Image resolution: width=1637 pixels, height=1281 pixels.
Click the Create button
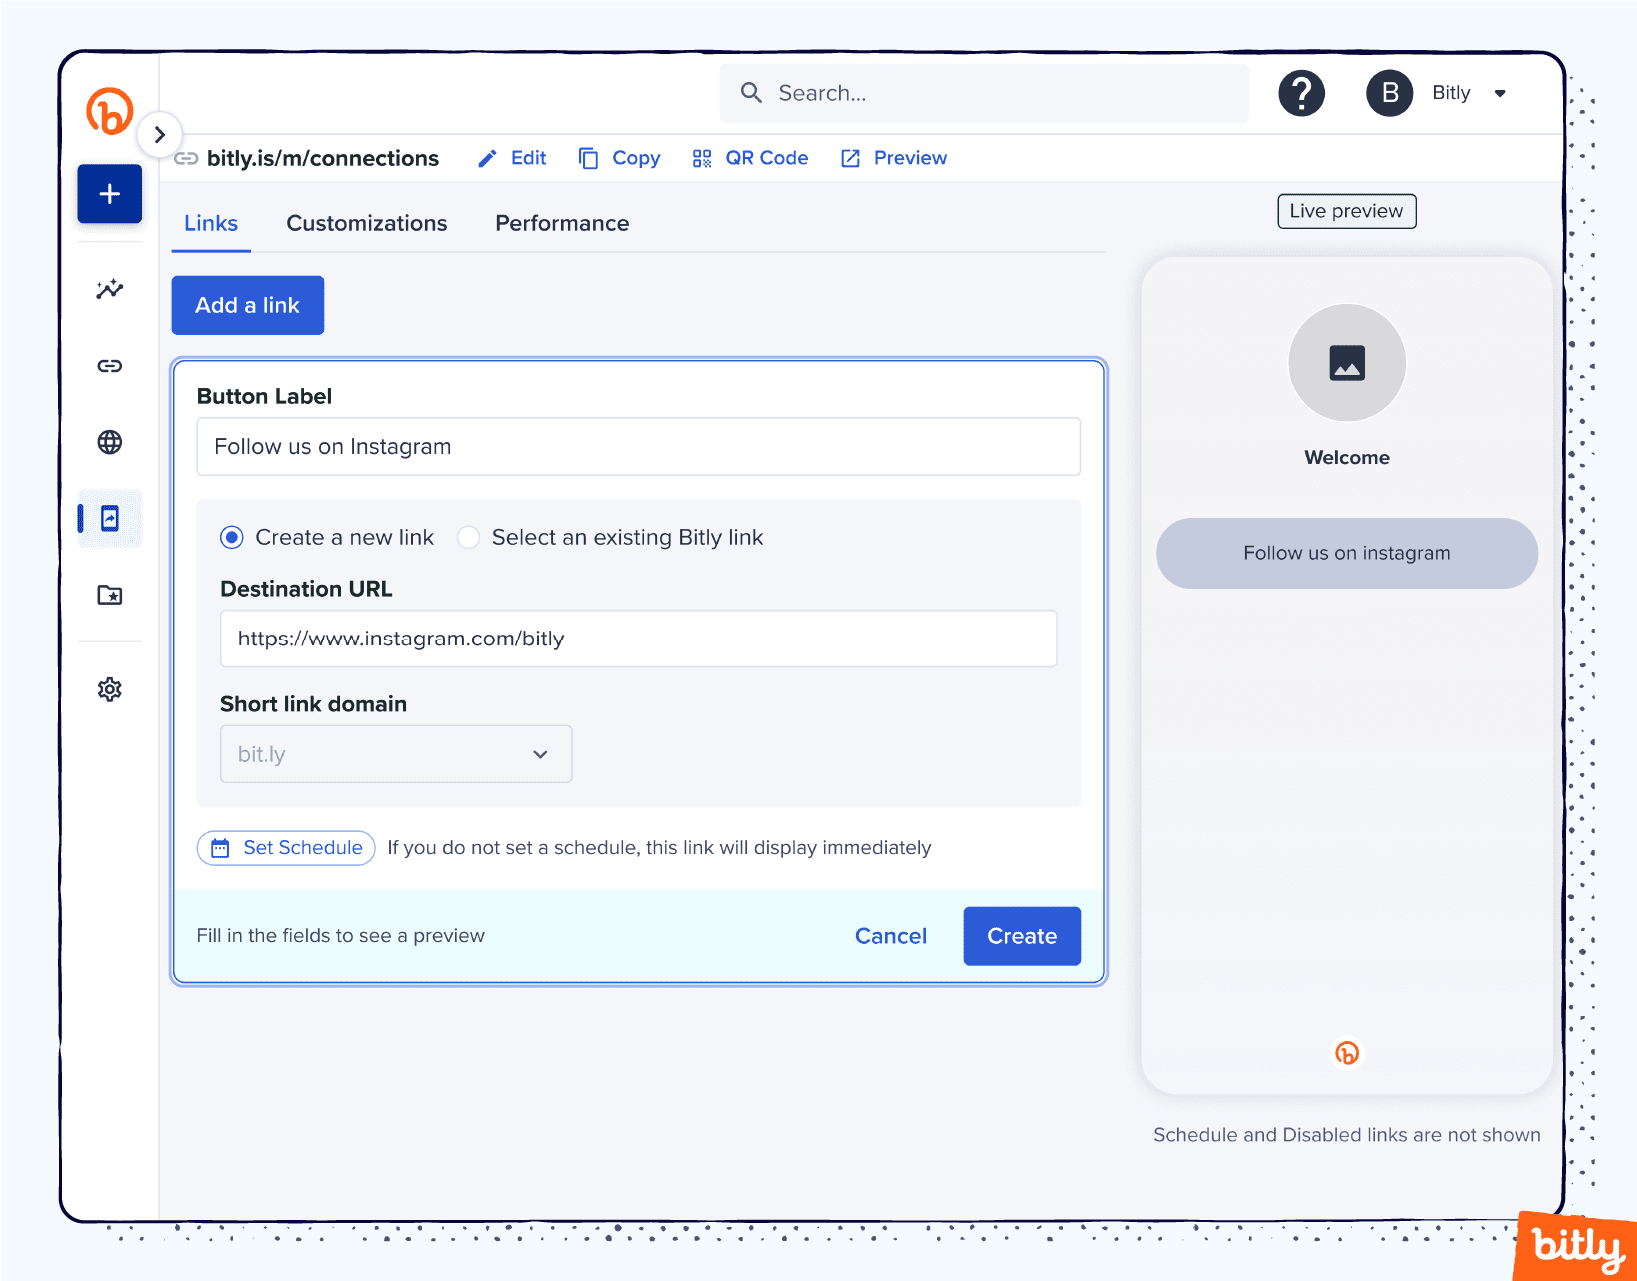click(1021, 935)
